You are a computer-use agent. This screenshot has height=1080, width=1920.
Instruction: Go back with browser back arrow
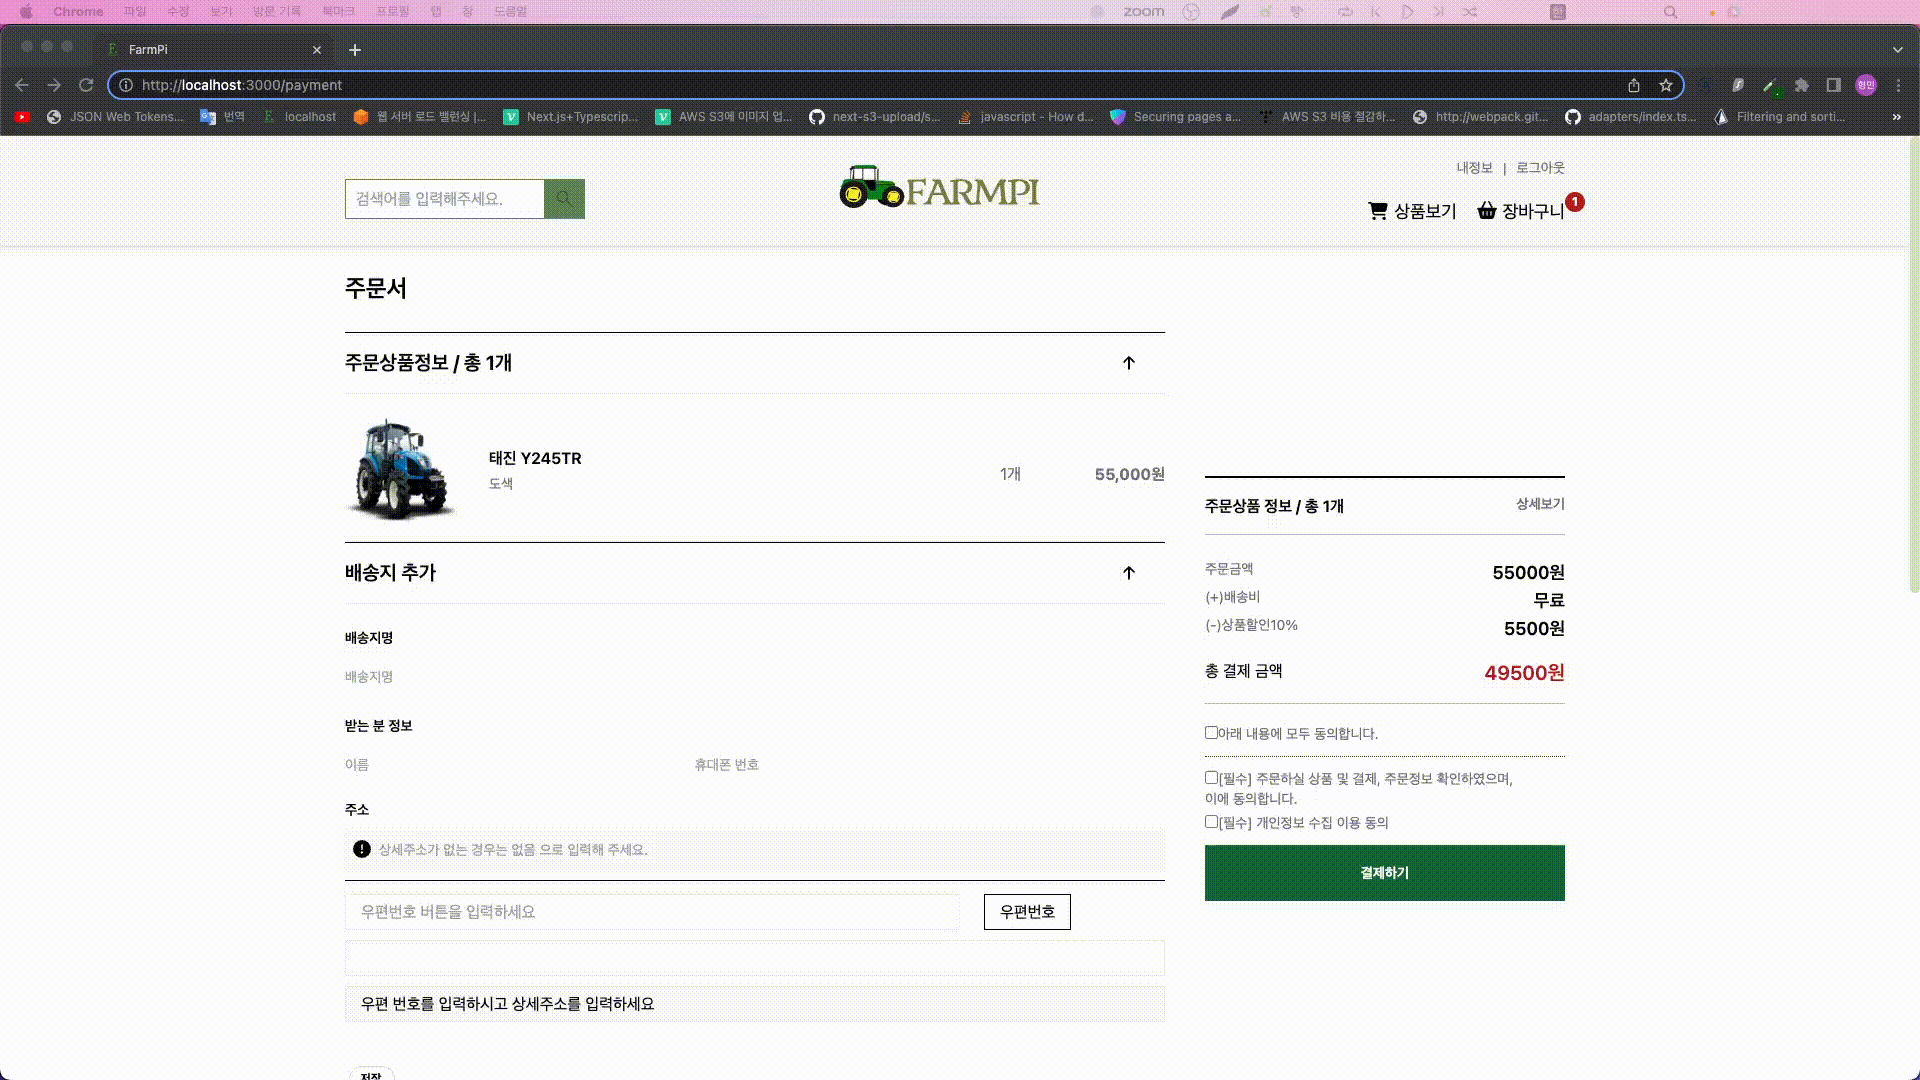pos(22,85)
